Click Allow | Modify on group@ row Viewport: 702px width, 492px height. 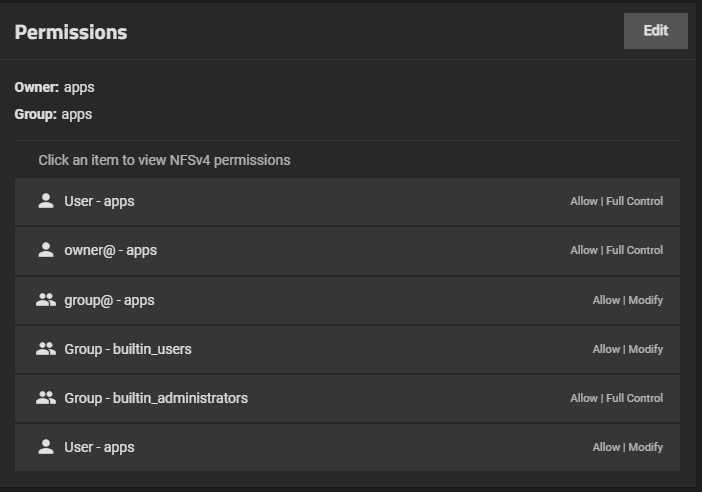pos(628,300)
